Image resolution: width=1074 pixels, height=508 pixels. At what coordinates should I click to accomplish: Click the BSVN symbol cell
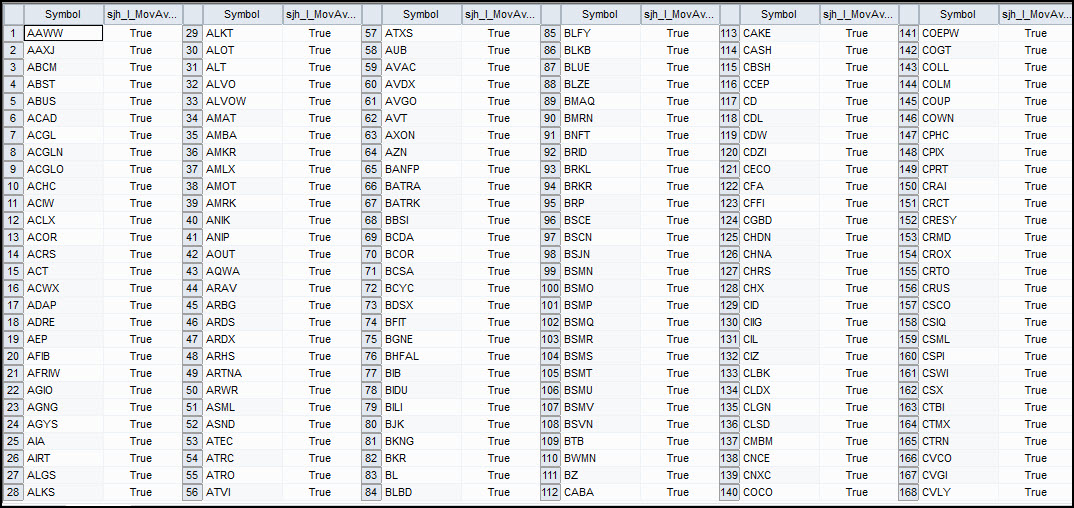click(601, 424)
